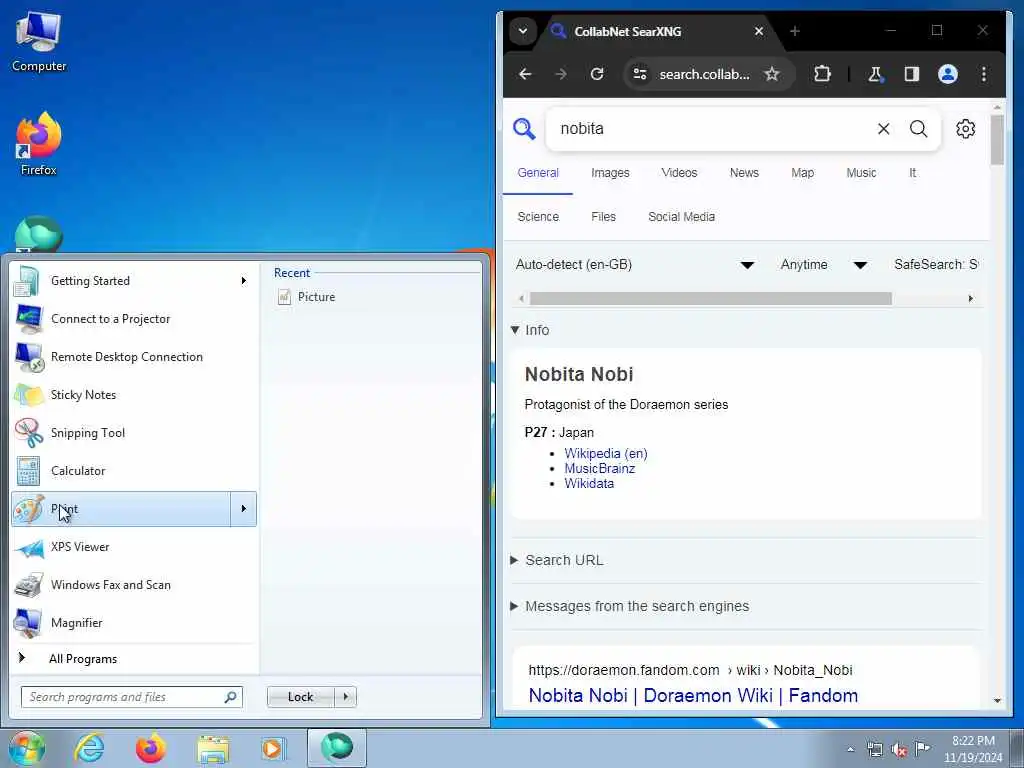Click the search.collab address bar
This screenshot has width=1024, height=768.
(x=704, y=74)
